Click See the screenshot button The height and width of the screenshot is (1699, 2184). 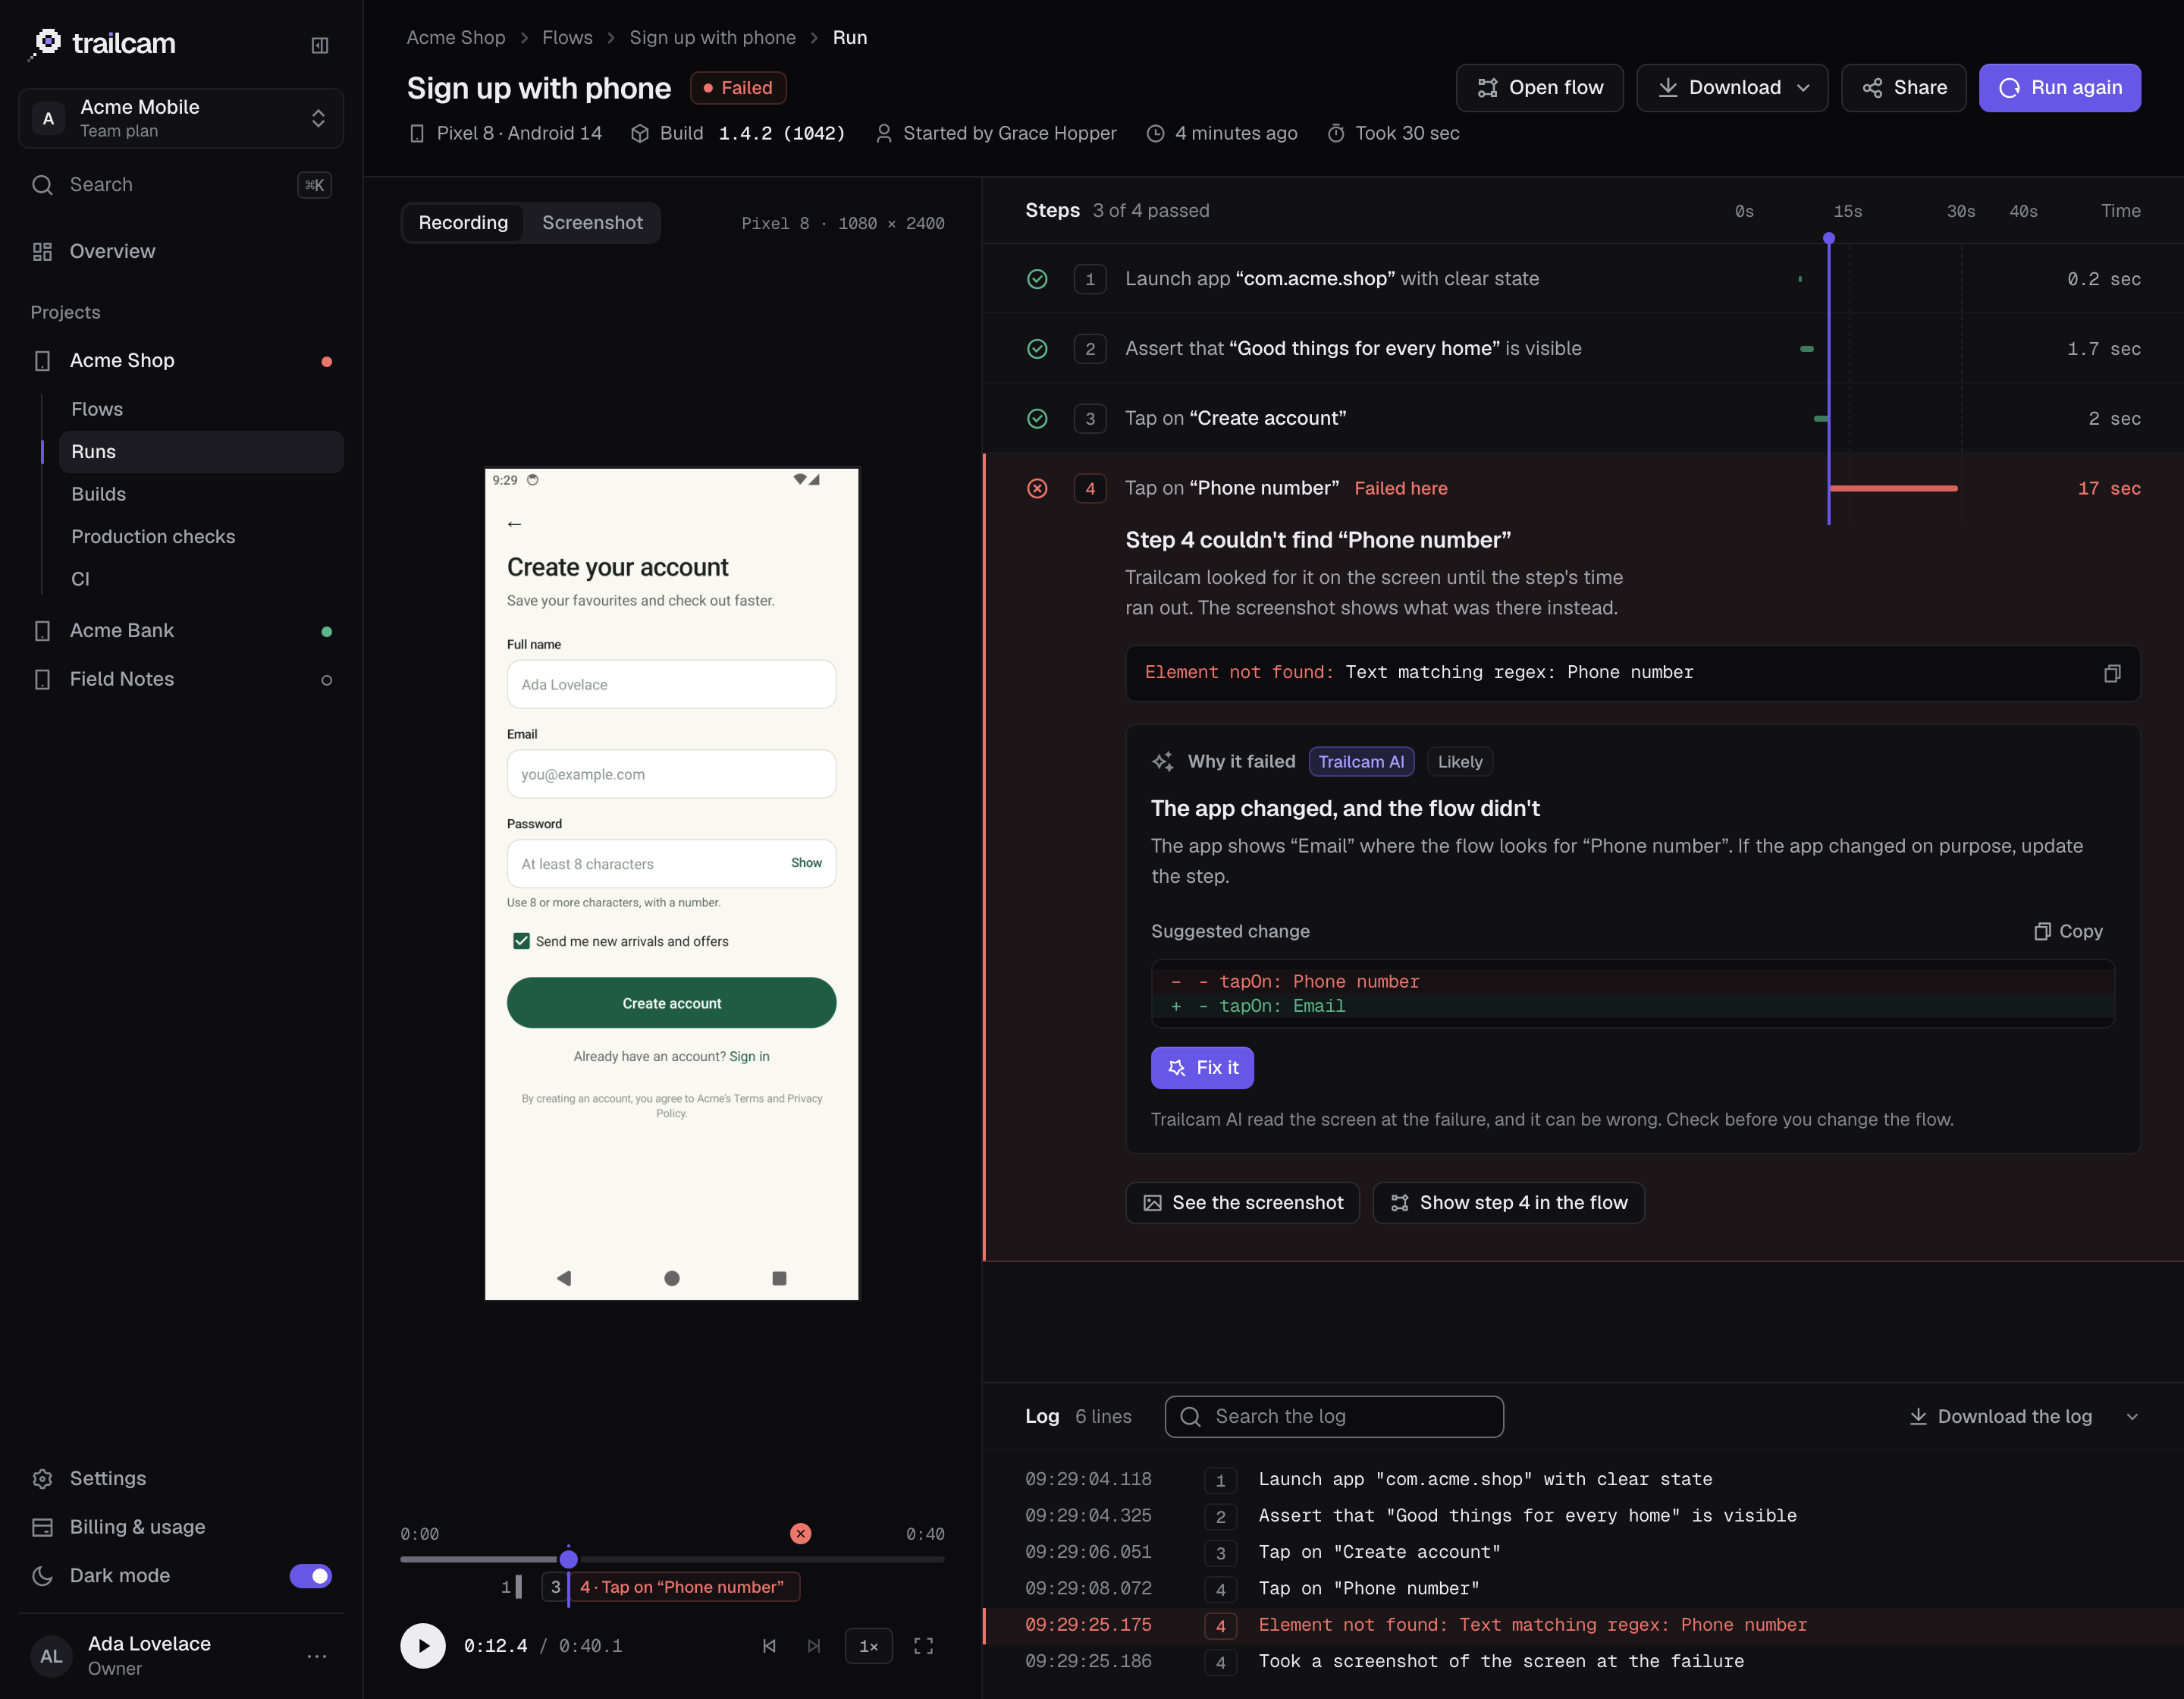tap(1242, 1202)
